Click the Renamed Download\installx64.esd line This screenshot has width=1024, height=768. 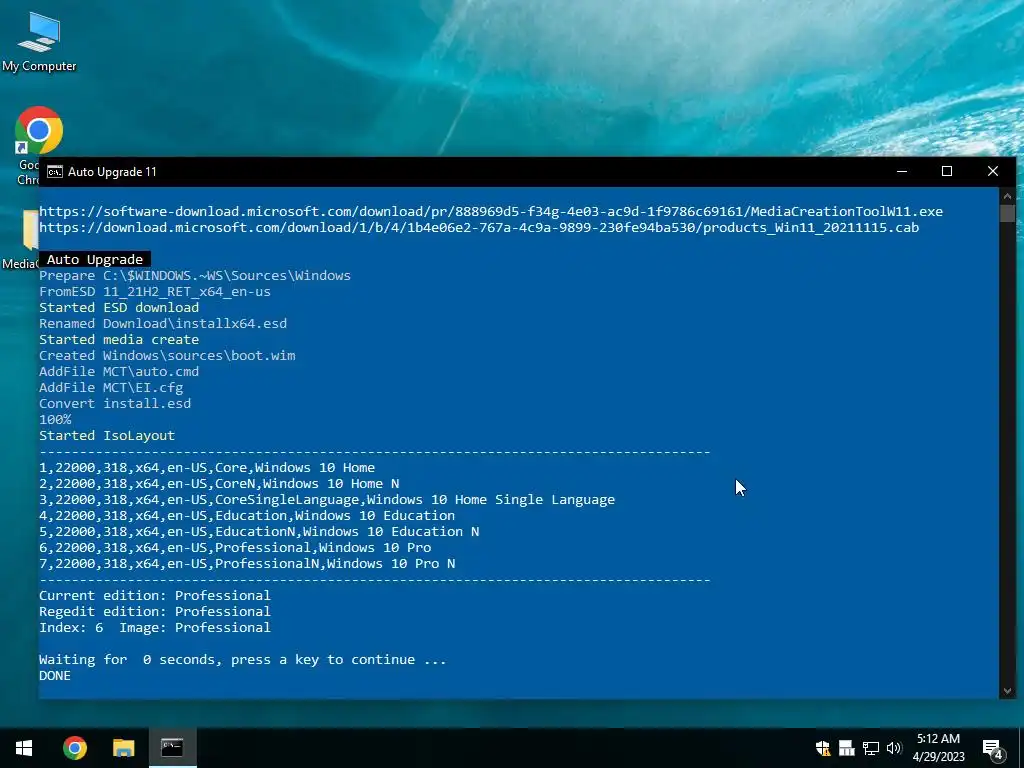(x=163, y=323)
